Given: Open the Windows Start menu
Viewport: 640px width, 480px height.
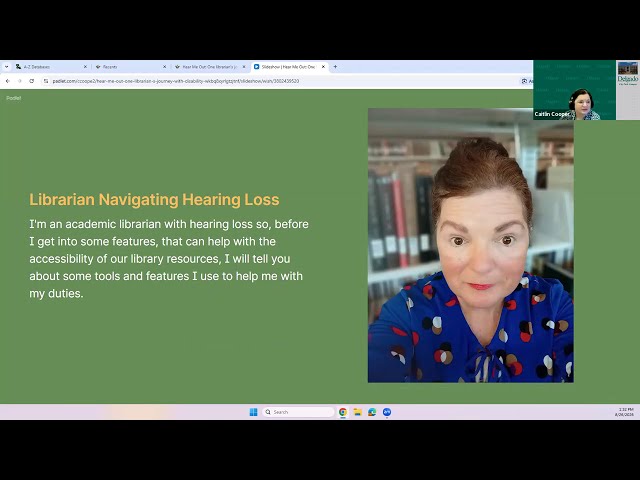Looking at the screenshot, I should click(x=253, y=412).
